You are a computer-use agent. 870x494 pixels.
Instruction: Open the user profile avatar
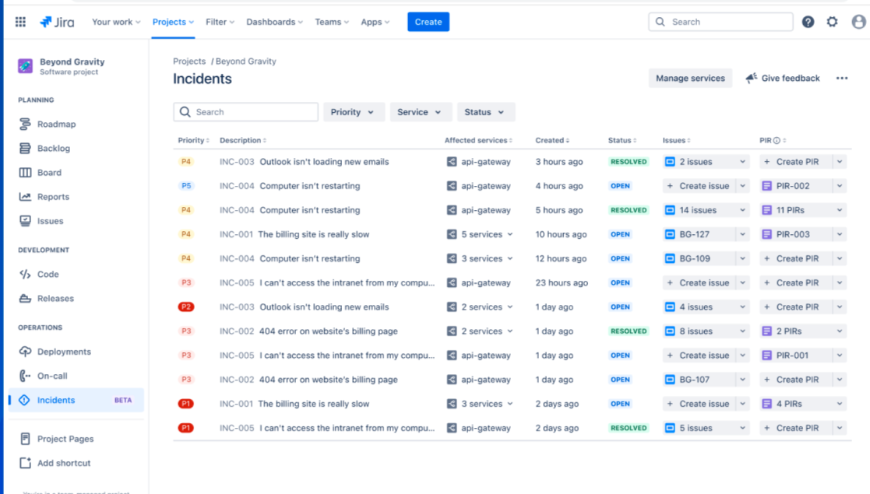coord(858,22)
